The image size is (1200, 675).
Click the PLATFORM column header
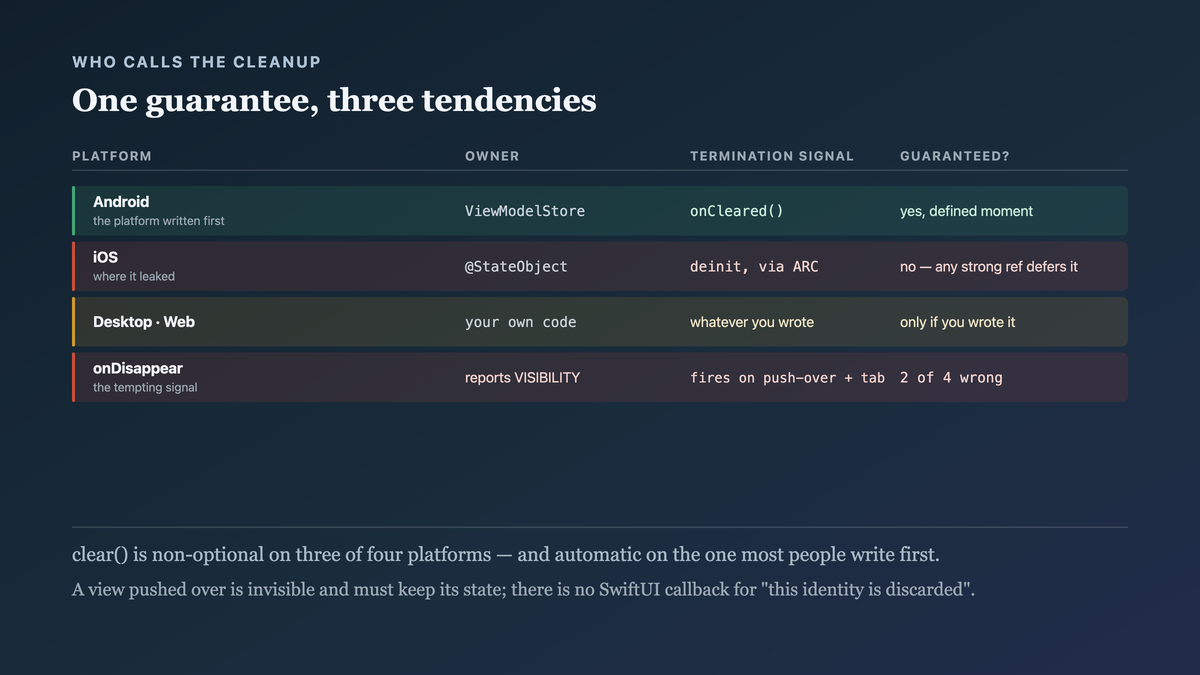point(112,156)
